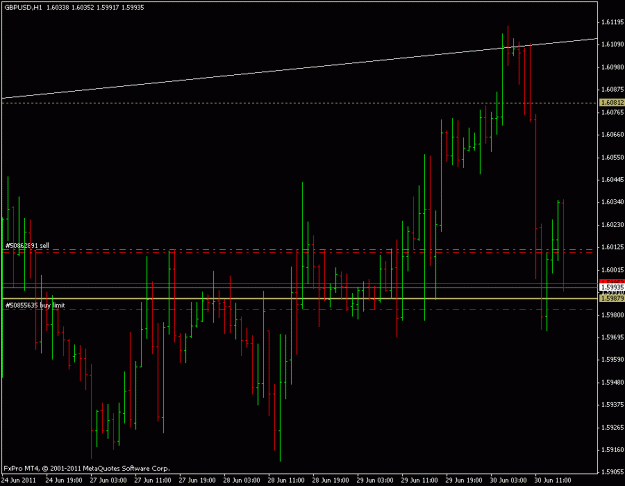The image size is (625, 486).
Task: Click the 1.59160 price axis value
Action: pos(612,450)
